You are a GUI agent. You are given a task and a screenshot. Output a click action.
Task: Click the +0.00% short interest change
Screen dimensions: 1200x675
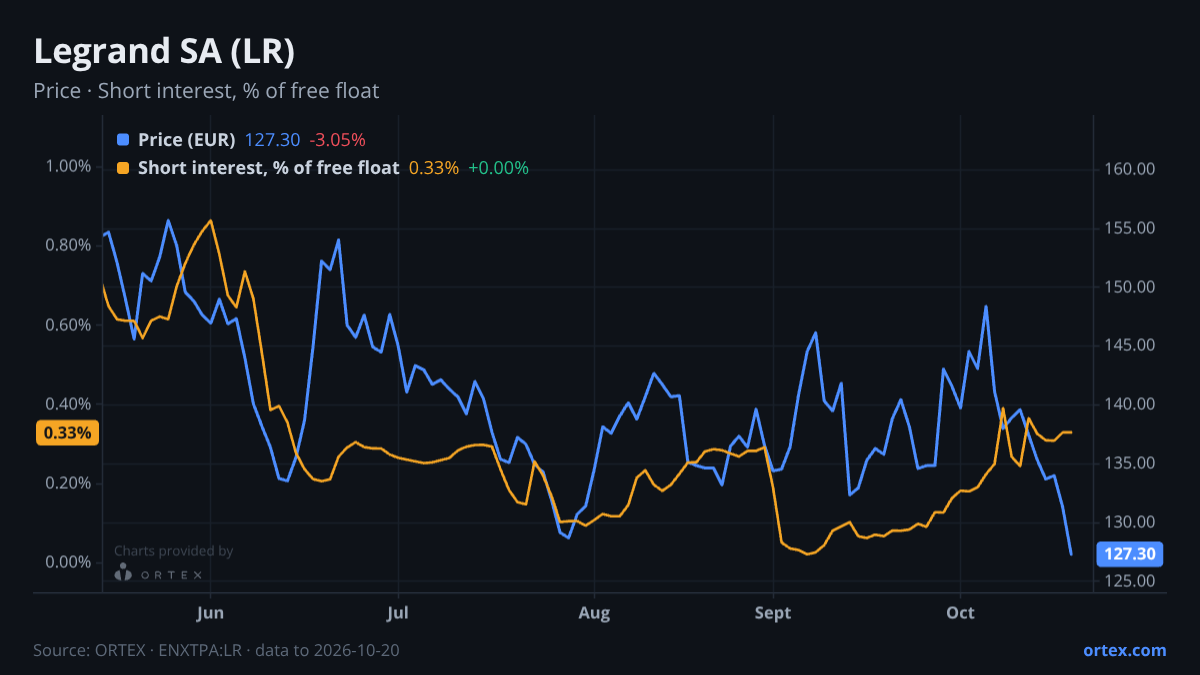click(498, 168)
